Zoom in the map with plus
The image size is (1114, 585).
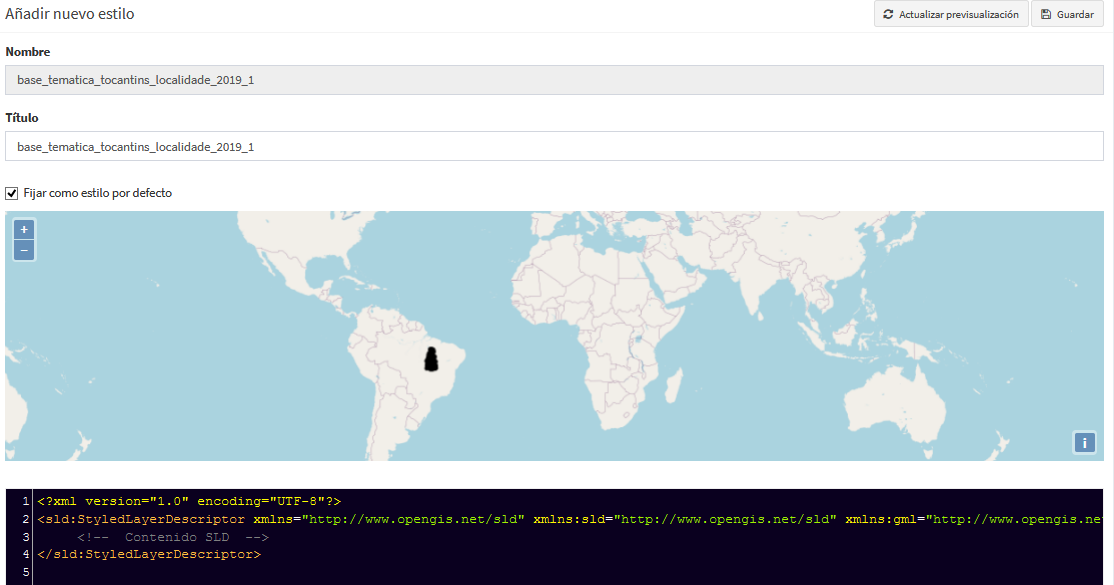[x=24, y=230]
